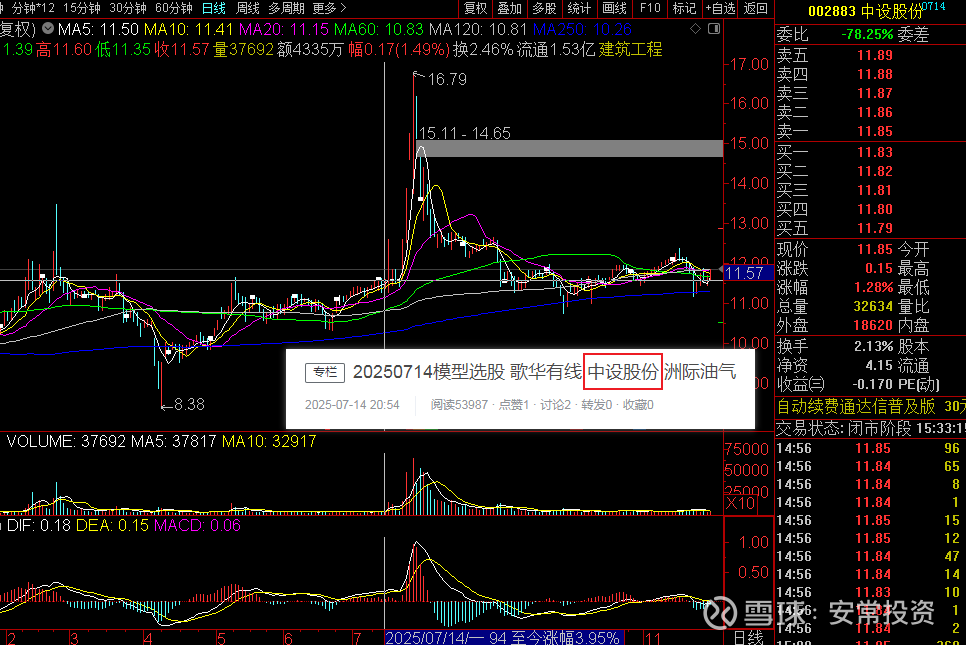Click the 外盘 18620 quote field
966x645 pixels.
click(835, 325)
